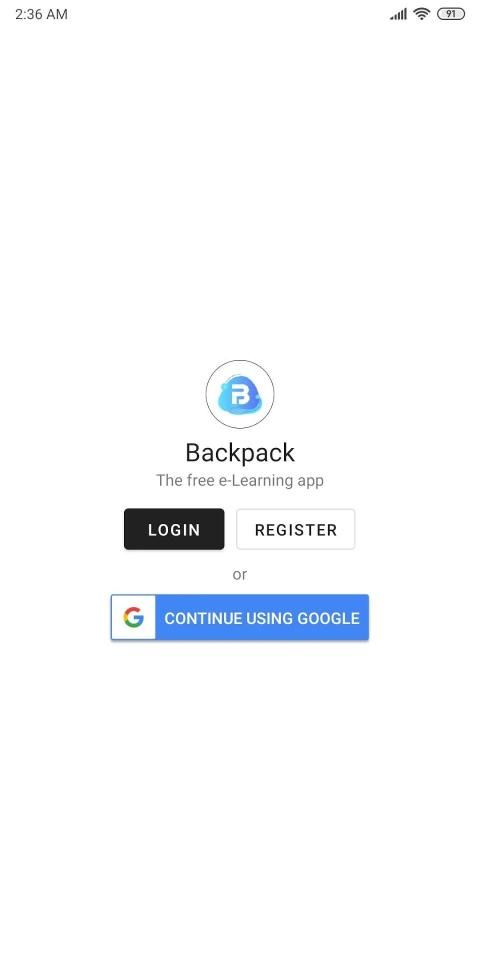The width and height of the screenshot is (480, 960).
Task: Click the 2:36 AM clock
Action: (x=42, y=14)
